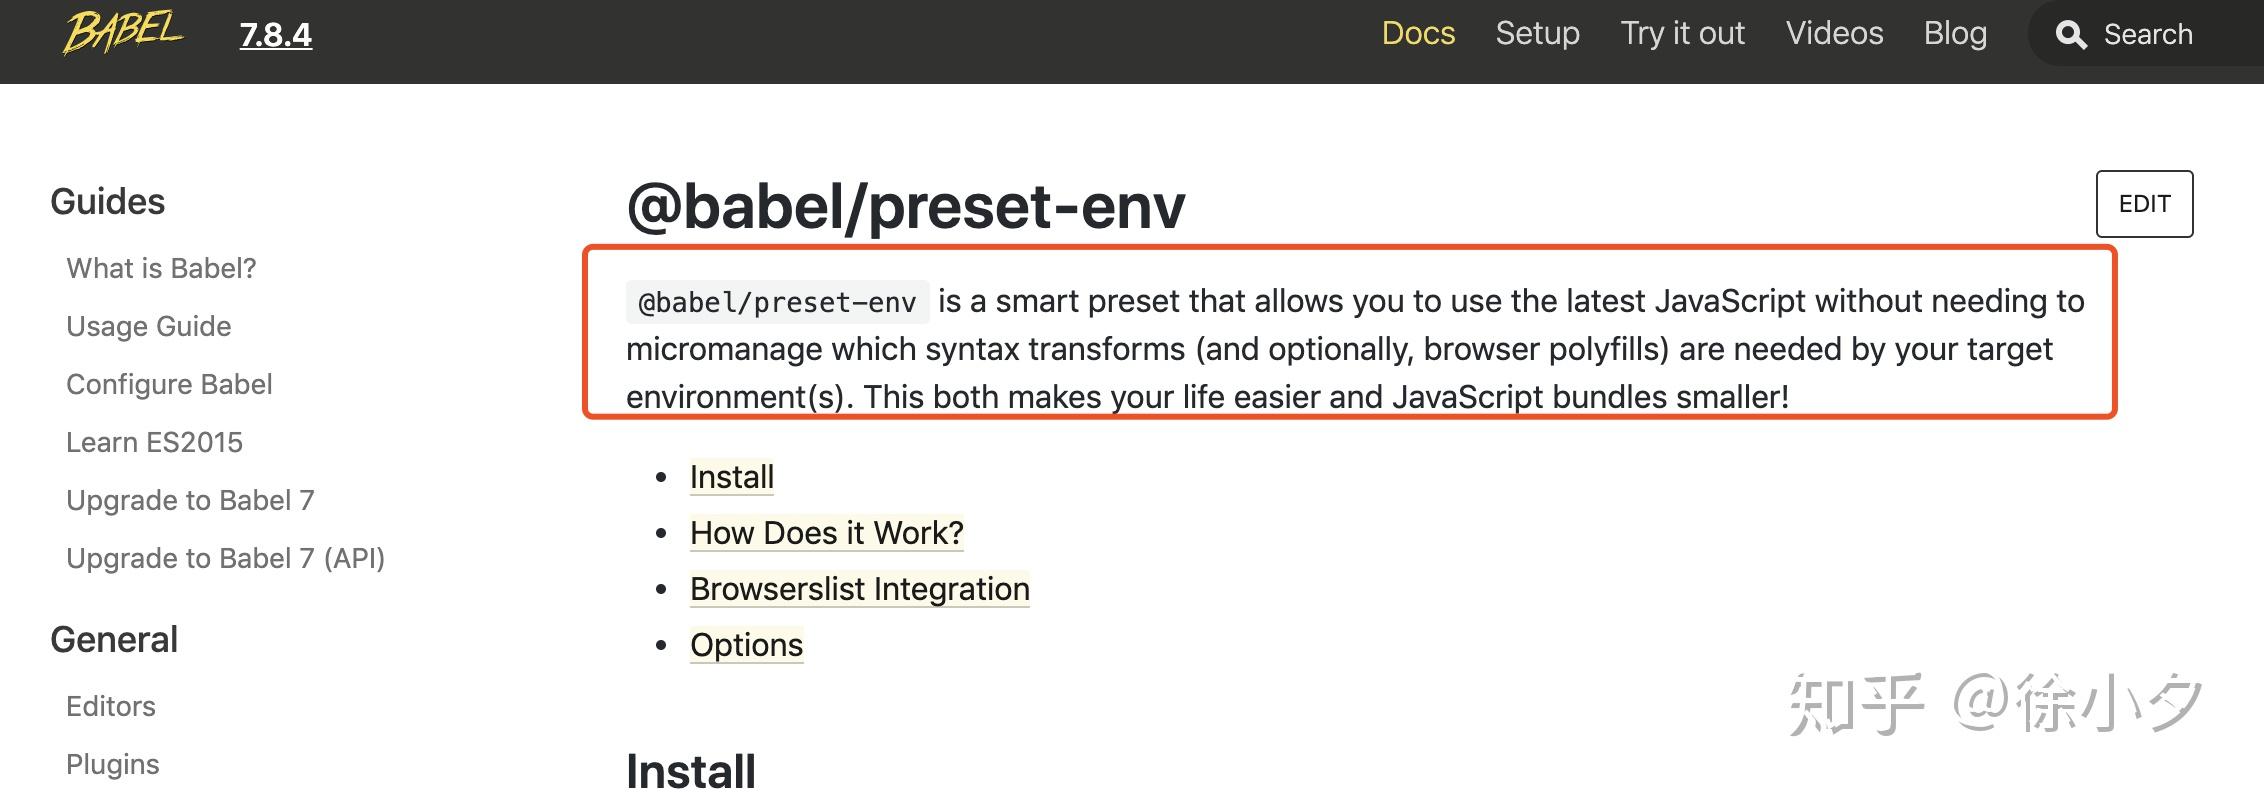Jump to the Install section link
2264x794 pixels.
(x=732, y=477)
